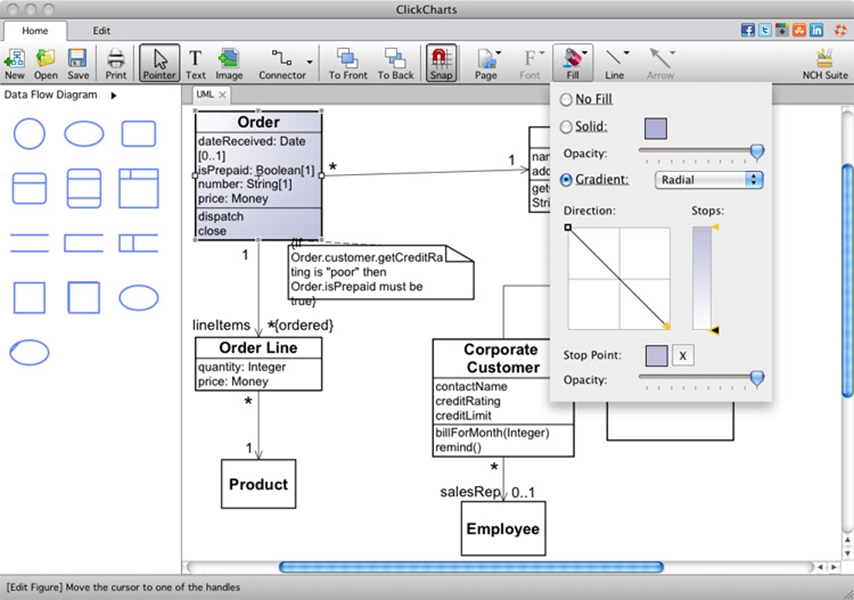Select the Corporate Customer class title
This screenshot has height=600, width=854.
coord(501,358)
